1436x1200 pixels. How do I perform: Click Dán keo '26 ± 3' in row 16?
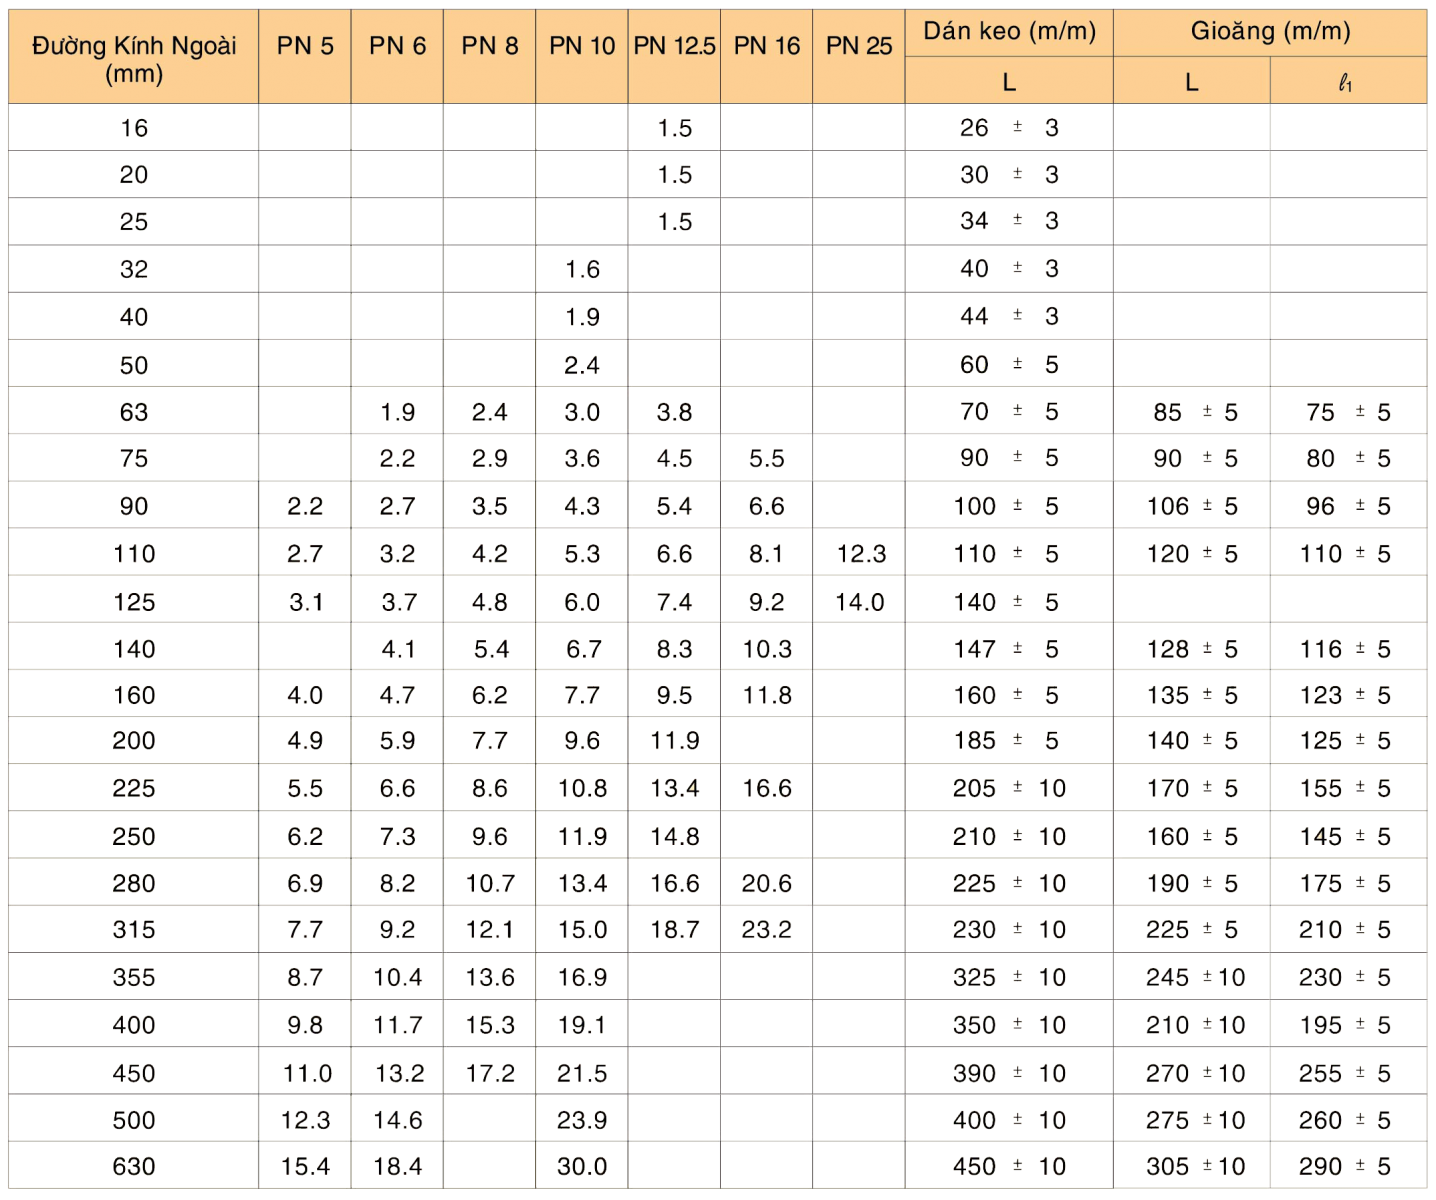pyautogui.click(x=1009, y=128)
